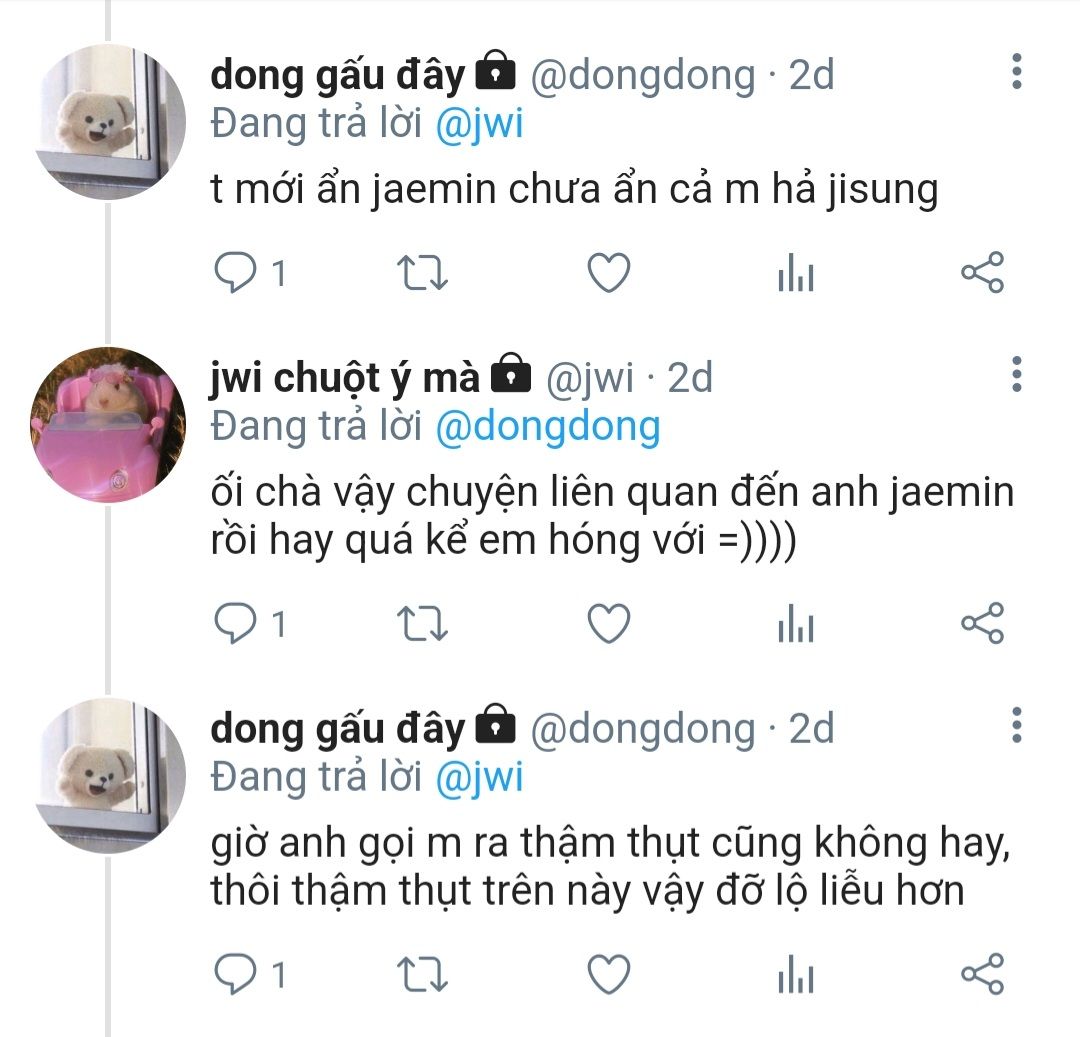Viewport: 1080px width, 1037px height.
Task: Open more options for first tweet
Action: pos(1017,71)
